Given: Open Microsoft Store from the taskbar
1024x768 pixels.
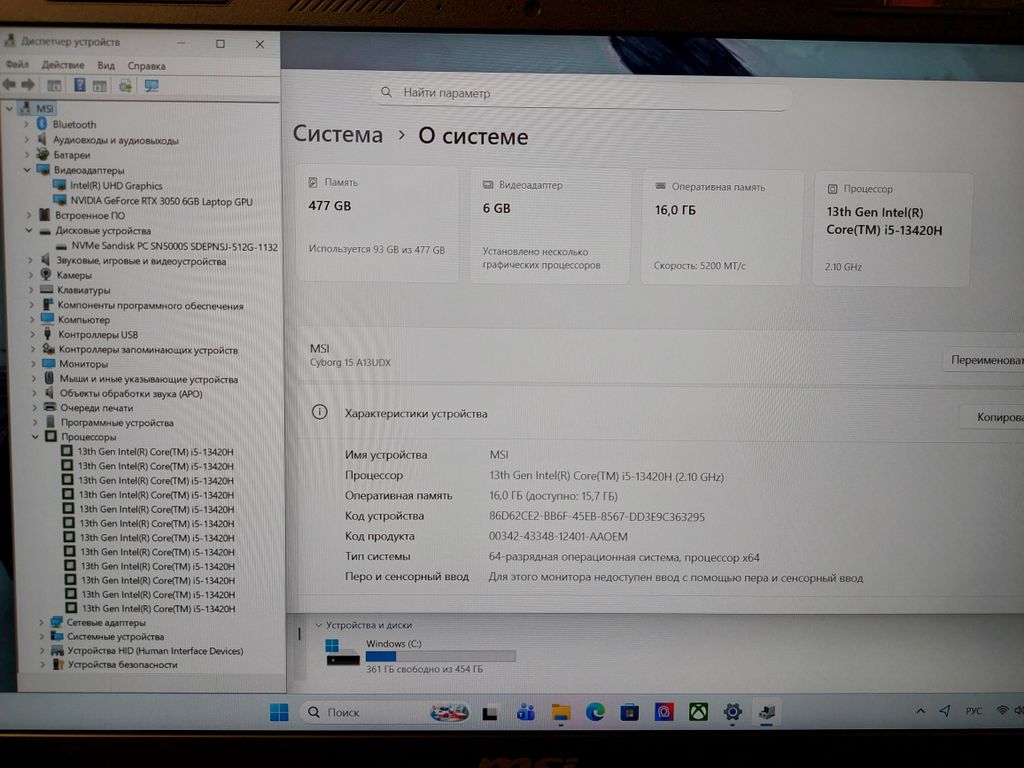Looking at the screenshot, I should pyautogui.click(x=629, y=712).
